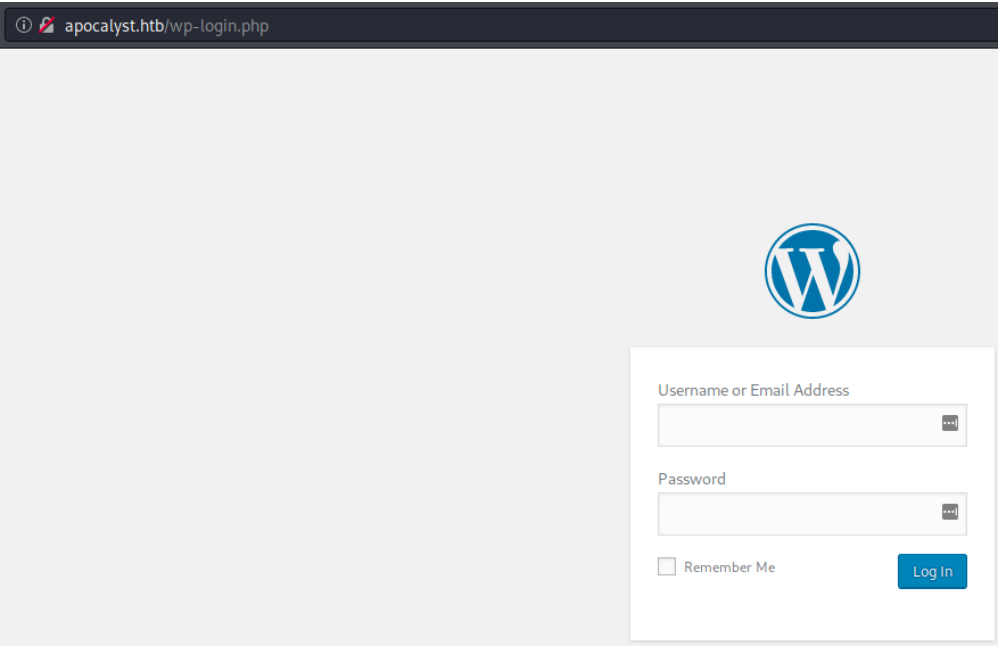Click the Log In button

(x=932, y=572)
